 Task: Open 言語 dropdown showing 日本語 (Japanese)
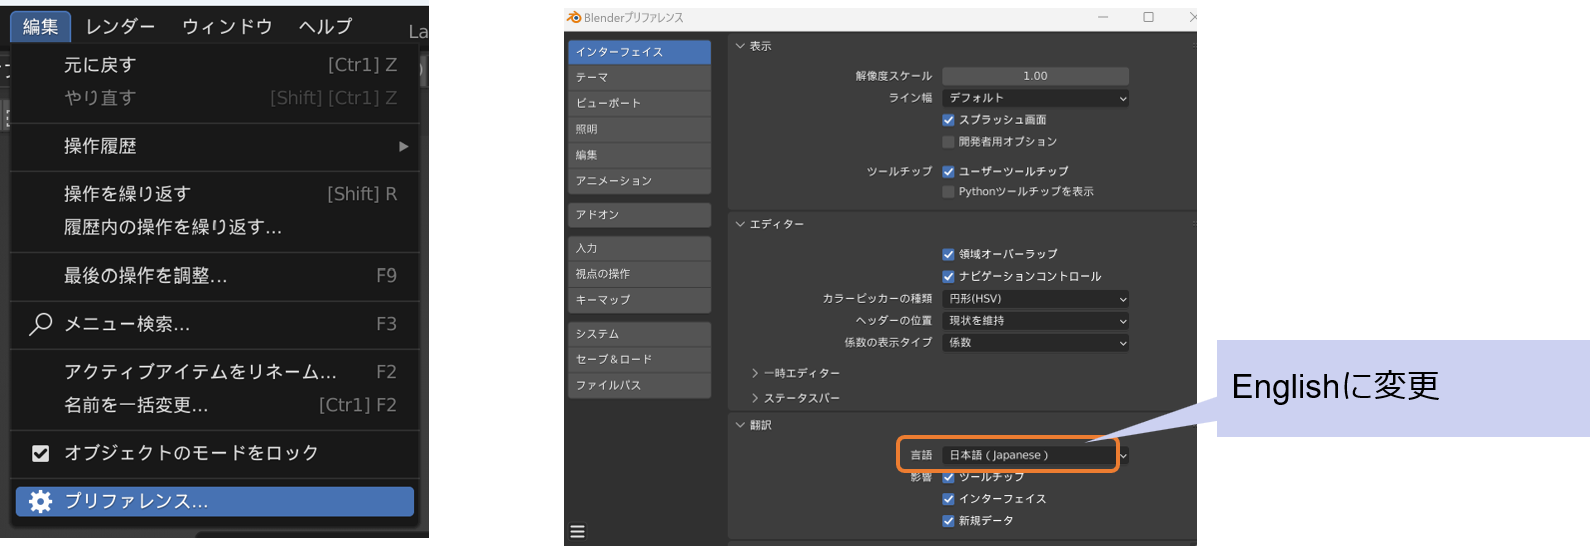tap(1036, 455)
